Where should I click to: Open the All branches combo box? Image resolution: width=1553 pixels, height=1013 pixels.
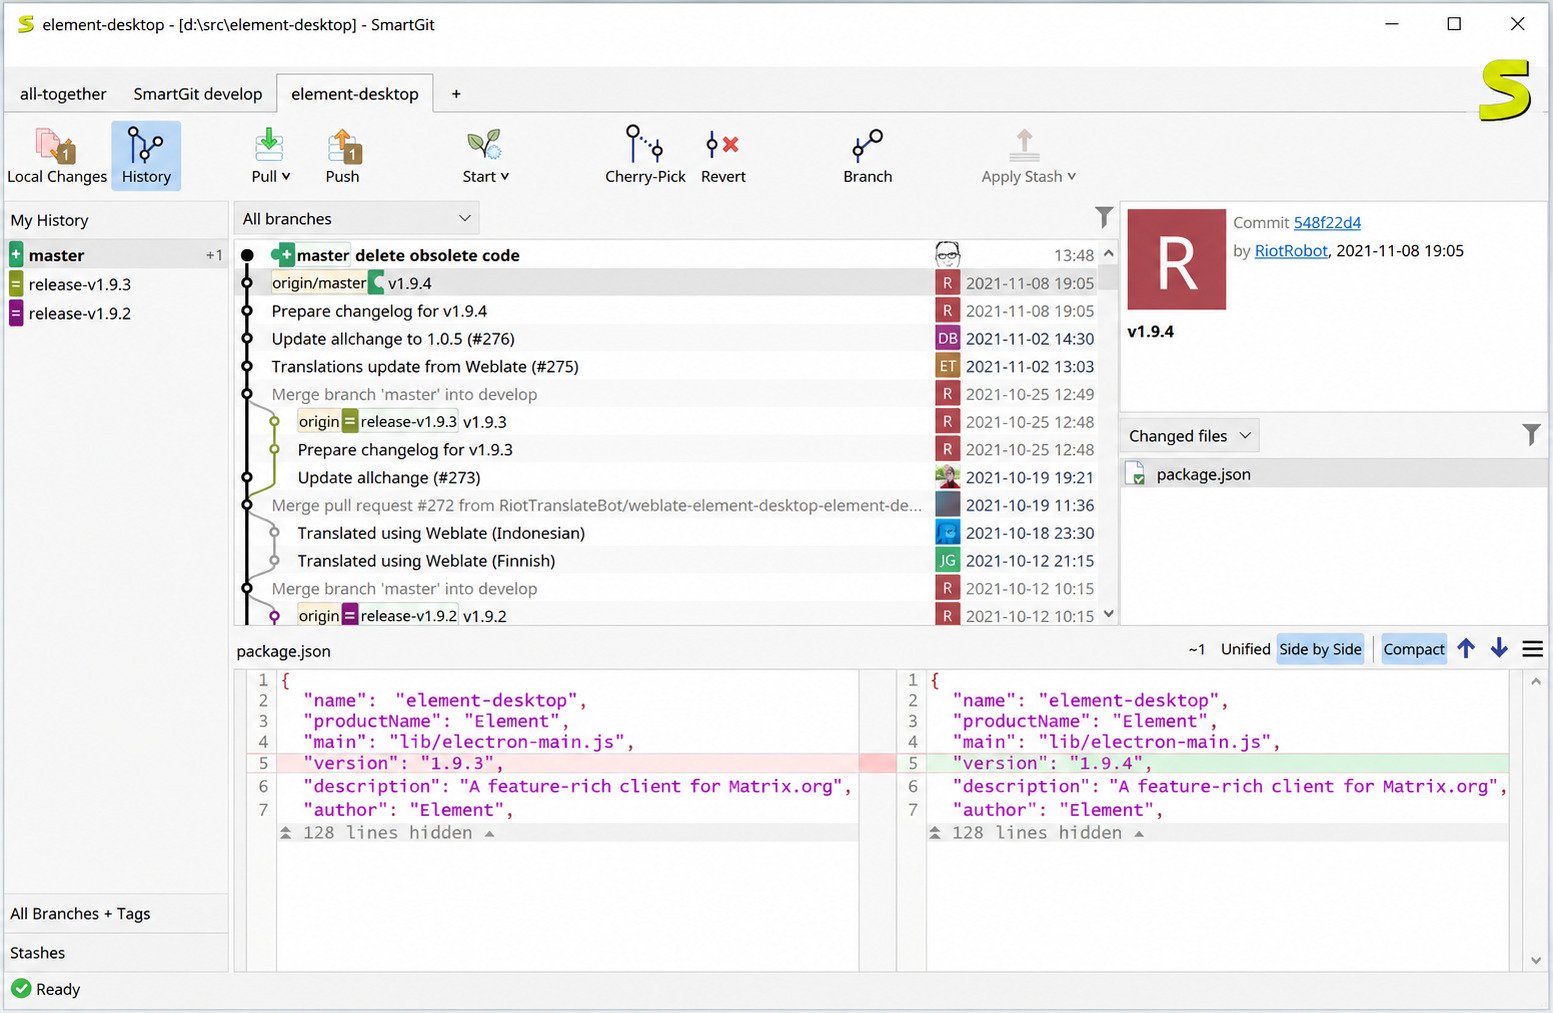coord(357,218)
